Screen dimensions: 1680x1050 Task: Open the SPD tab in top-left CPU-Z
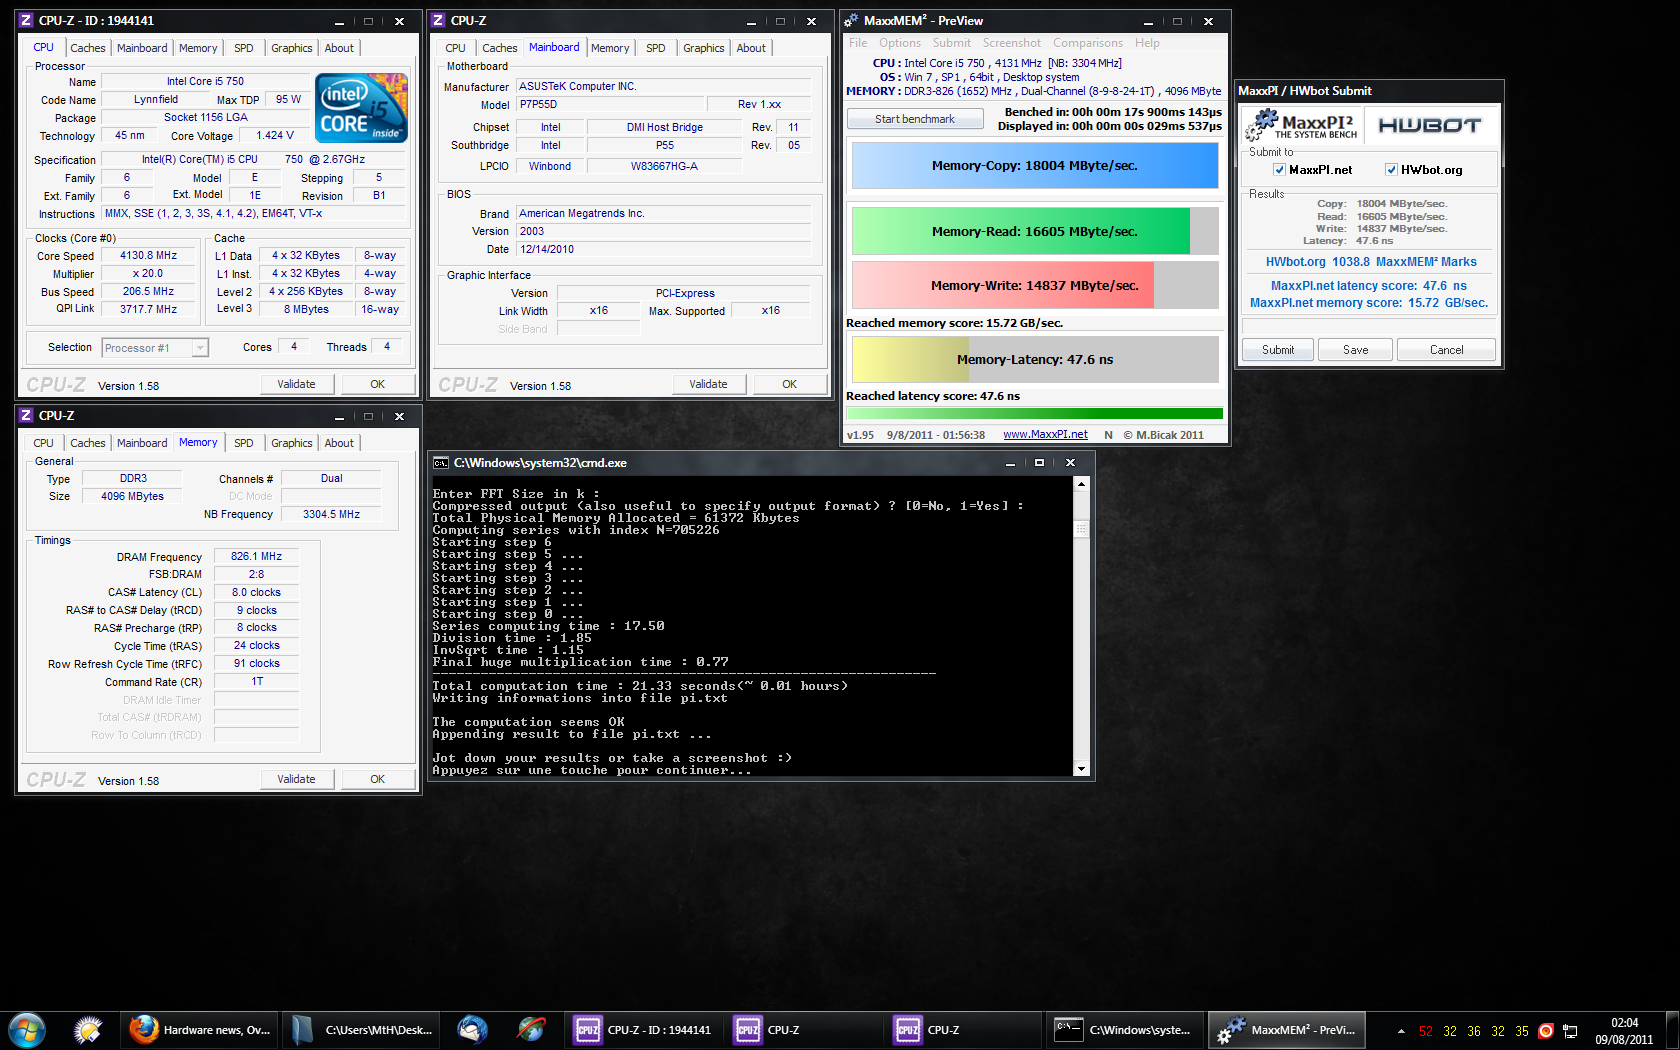tap(244, 48)
